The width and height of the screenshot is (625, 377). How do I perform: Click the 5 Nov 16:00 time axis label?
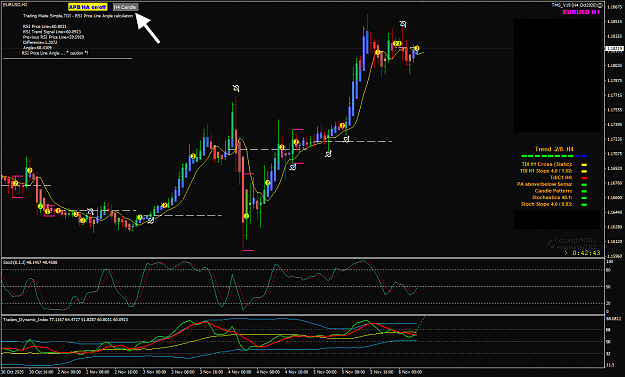(x=382, y=372)
